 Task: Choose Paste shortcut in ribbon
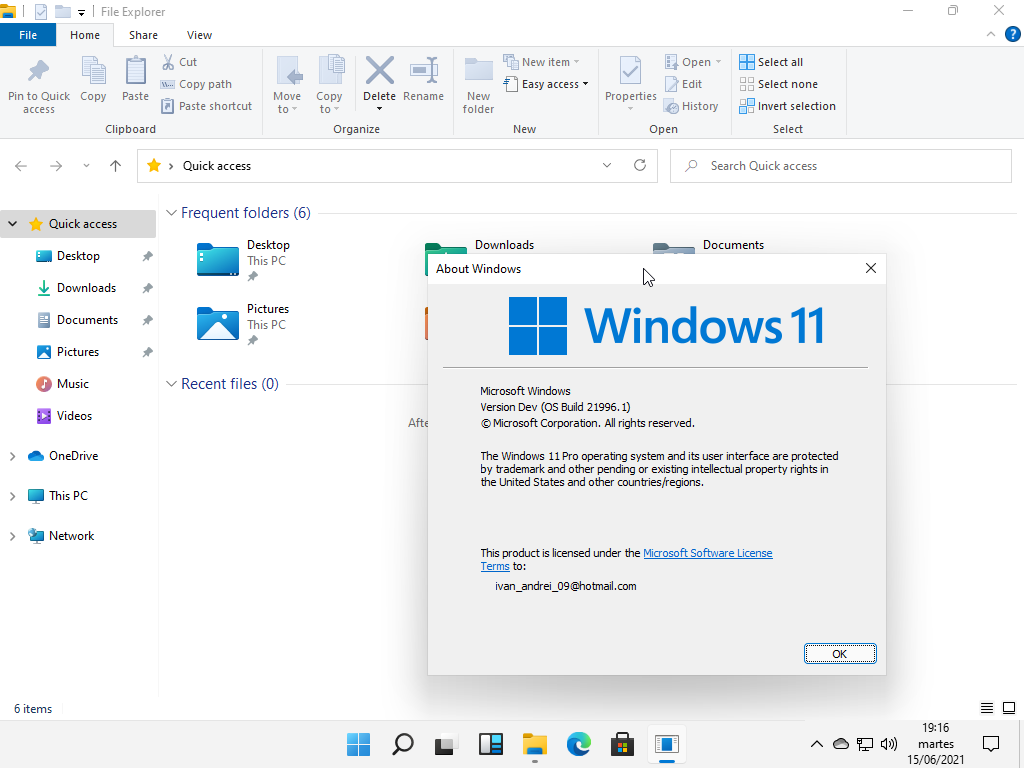(x=206, y=106)
